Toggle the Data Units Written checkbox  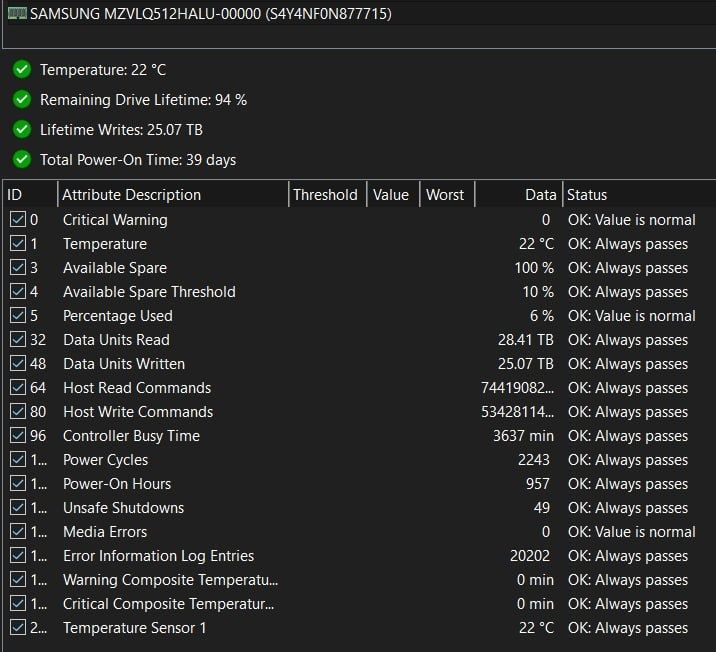[18, 363]
